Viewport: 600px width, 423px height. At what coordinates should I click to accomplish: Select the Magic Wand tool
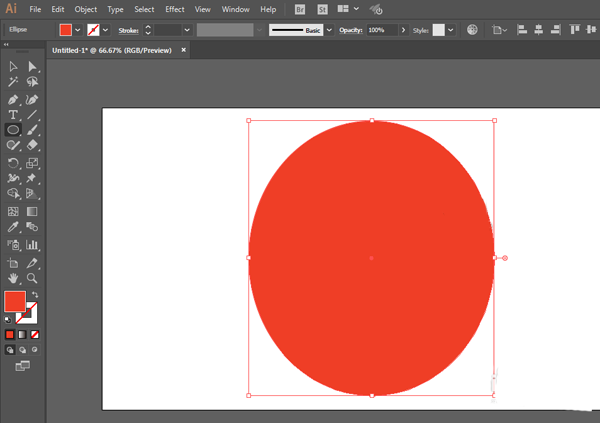click(13, 83)
